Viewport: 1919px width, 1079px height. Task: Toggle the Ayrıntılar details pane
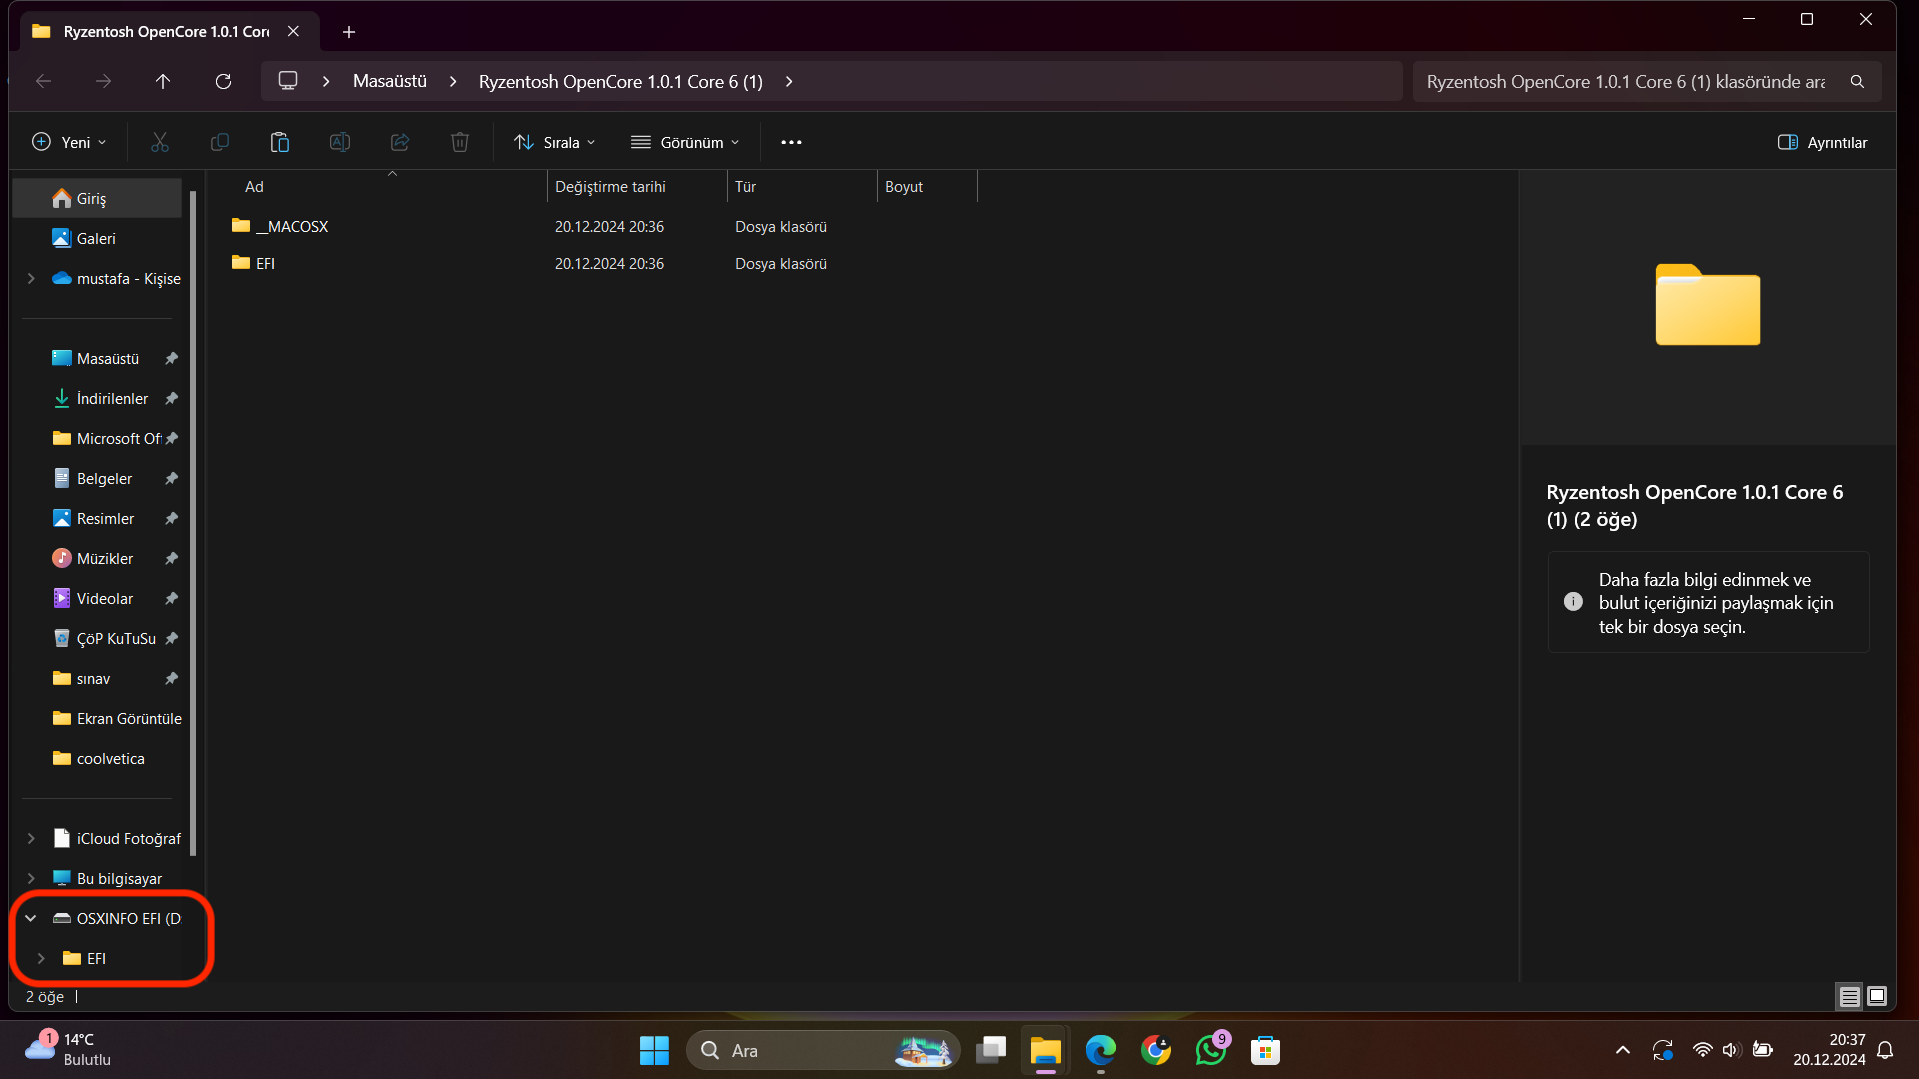coord(1822,142)
